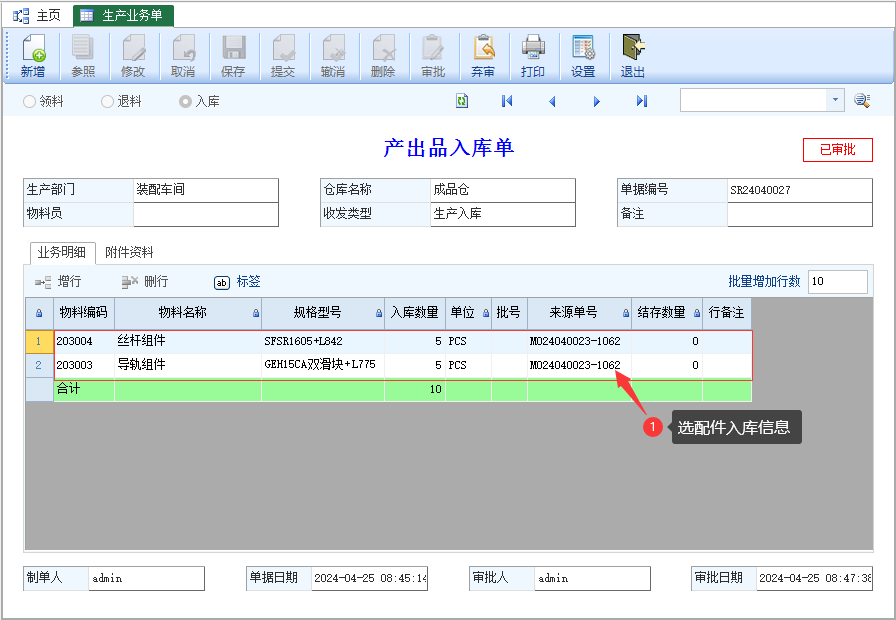
Task: Click the 来源单号 column header
Action: (579, 313)
